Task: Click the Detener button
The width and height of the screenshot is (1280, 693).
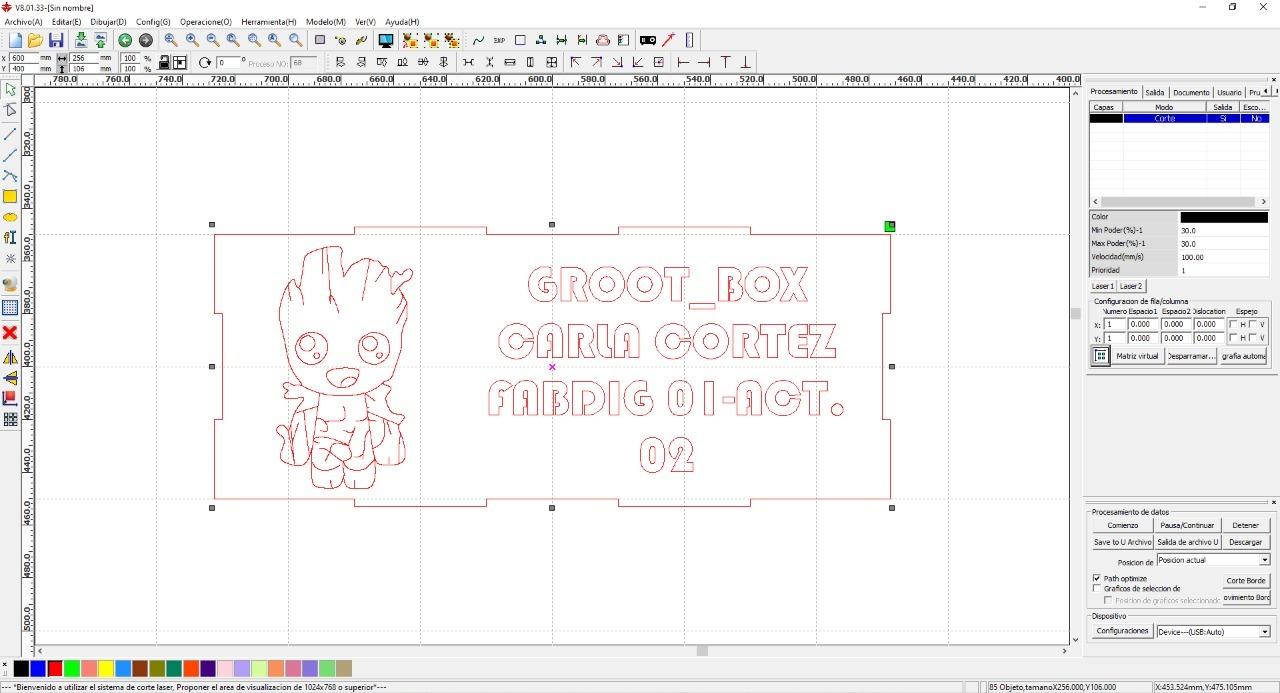Action: [x=1246, y=525]
